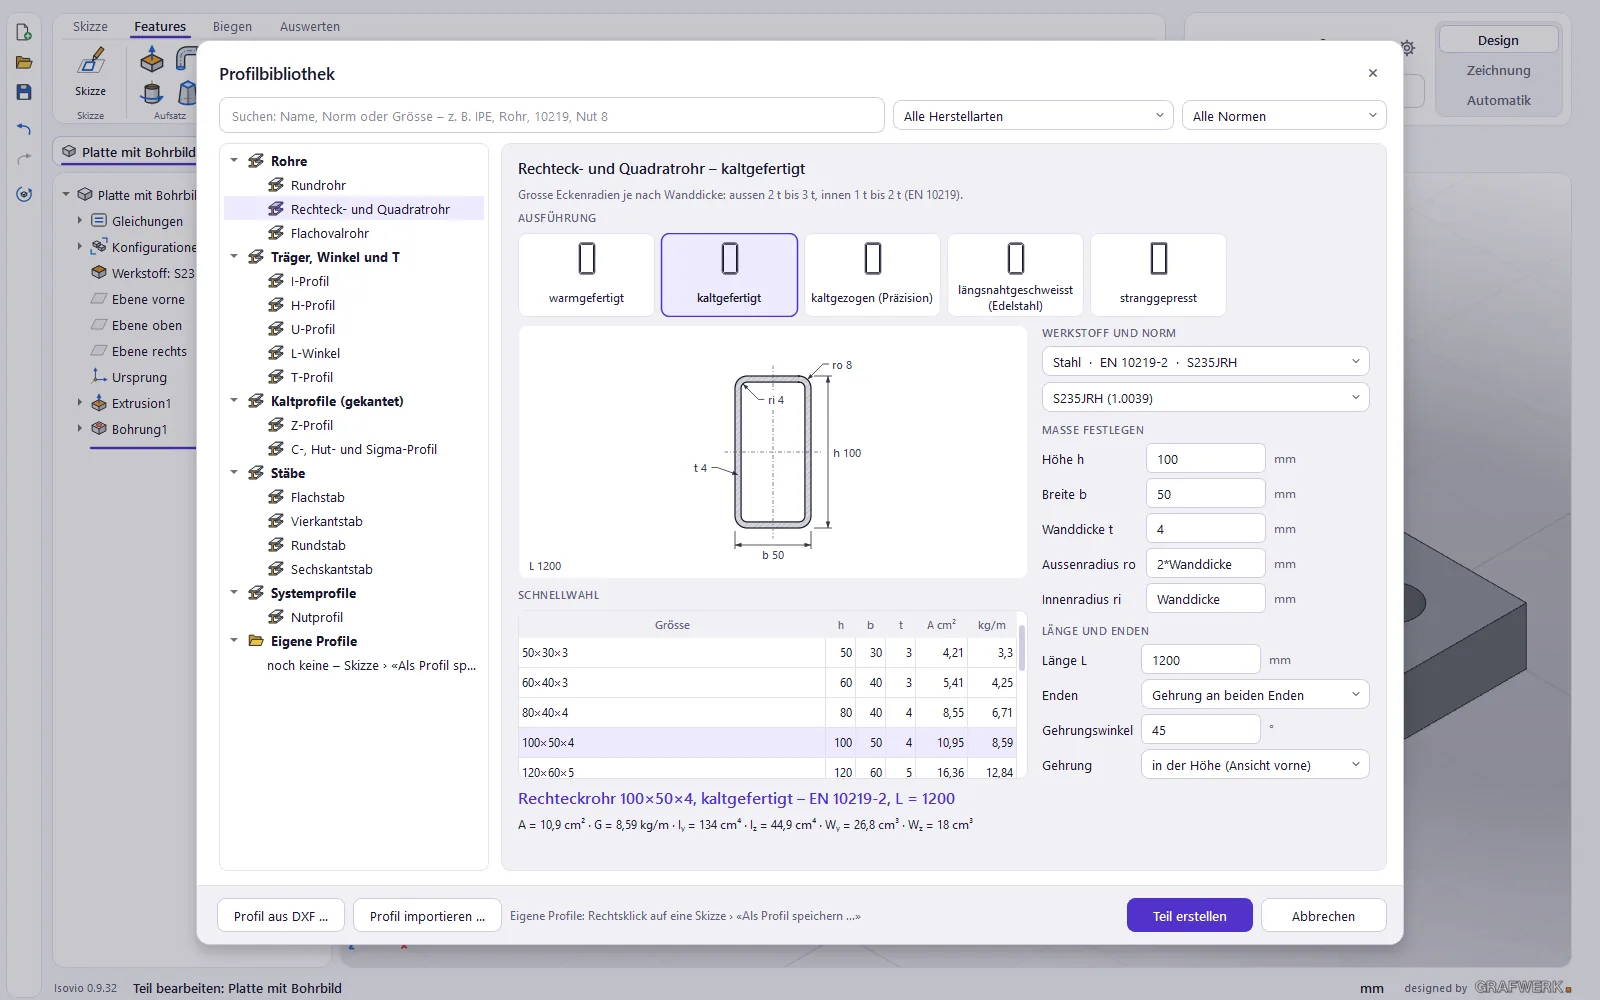Click the Profil aus DXF button
This screenshot has width=1600, height=1000.
(x=281, y=916)
